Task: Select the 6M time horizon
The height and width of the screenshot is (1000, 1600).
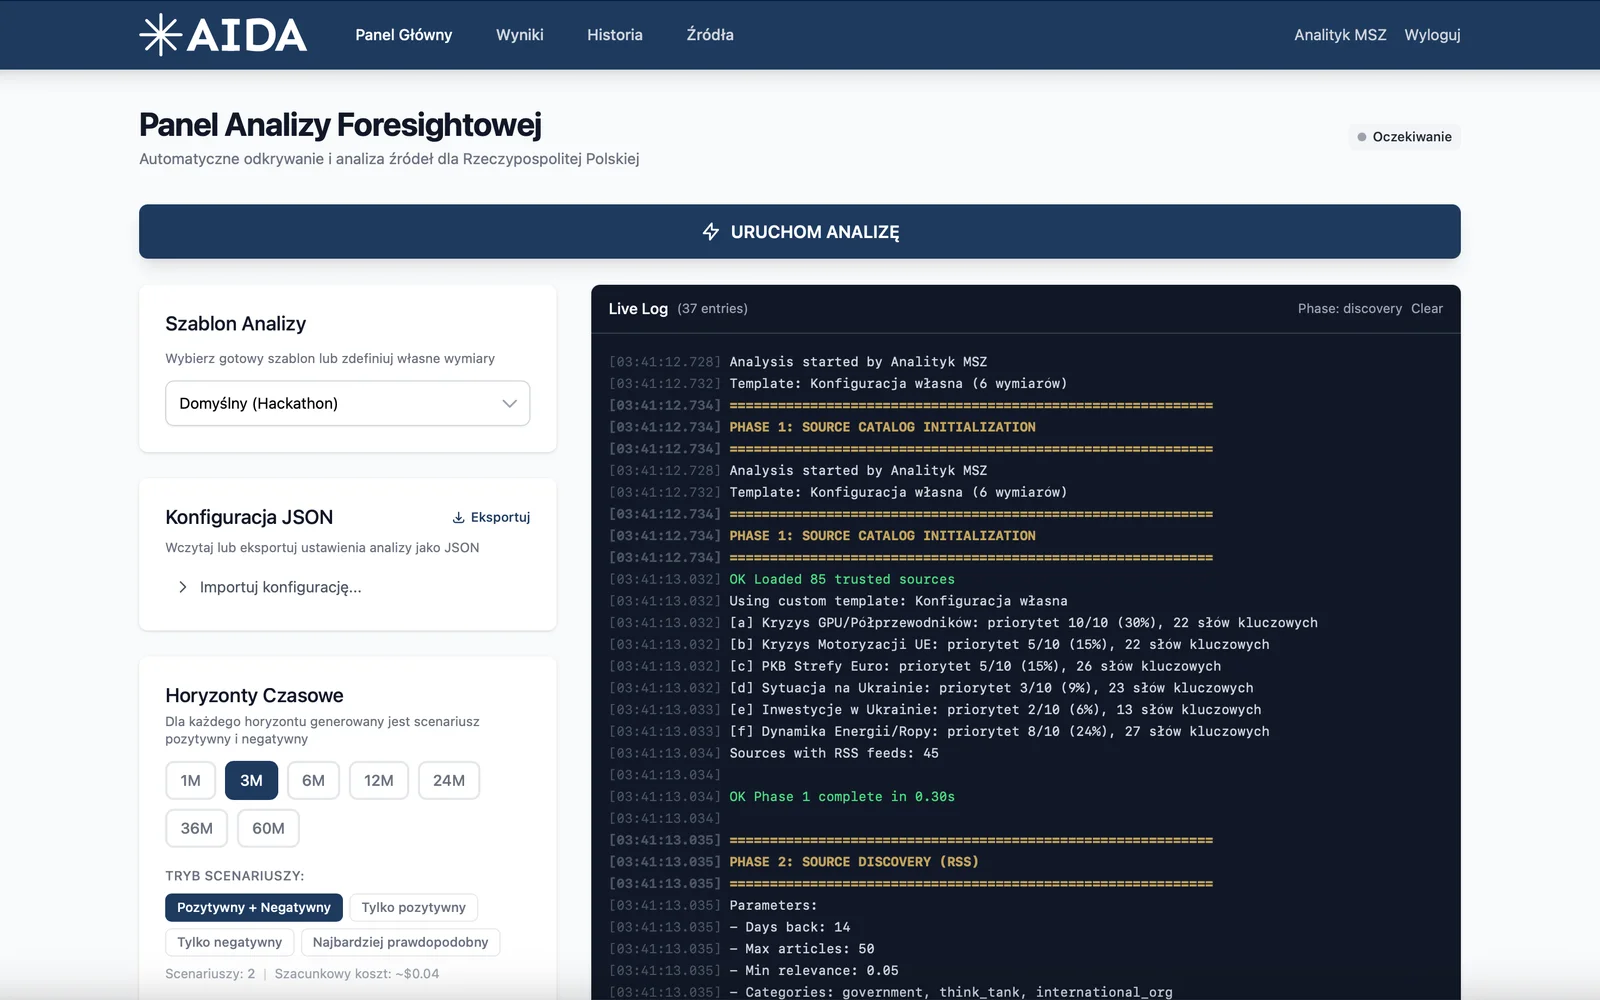Action: [314, 781]
